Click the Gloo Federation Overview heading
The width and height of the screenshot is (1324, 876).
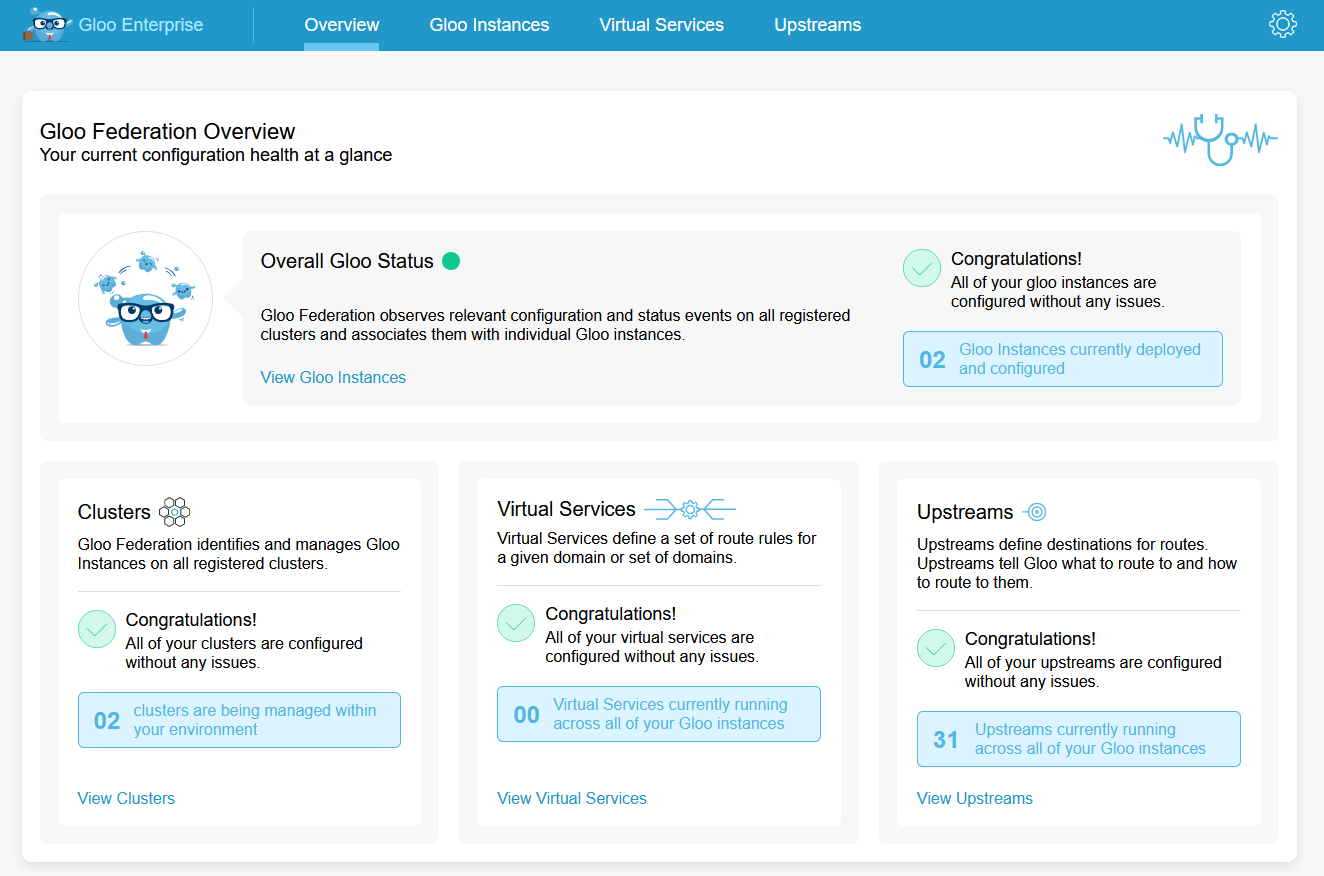point(168,132)
